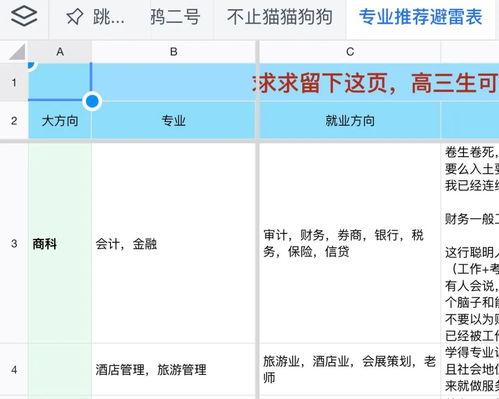This screenshot has height=399, width=499.
Task: Open the 不止猫猫狗狗 sheet tab
Action: point(280,17)
